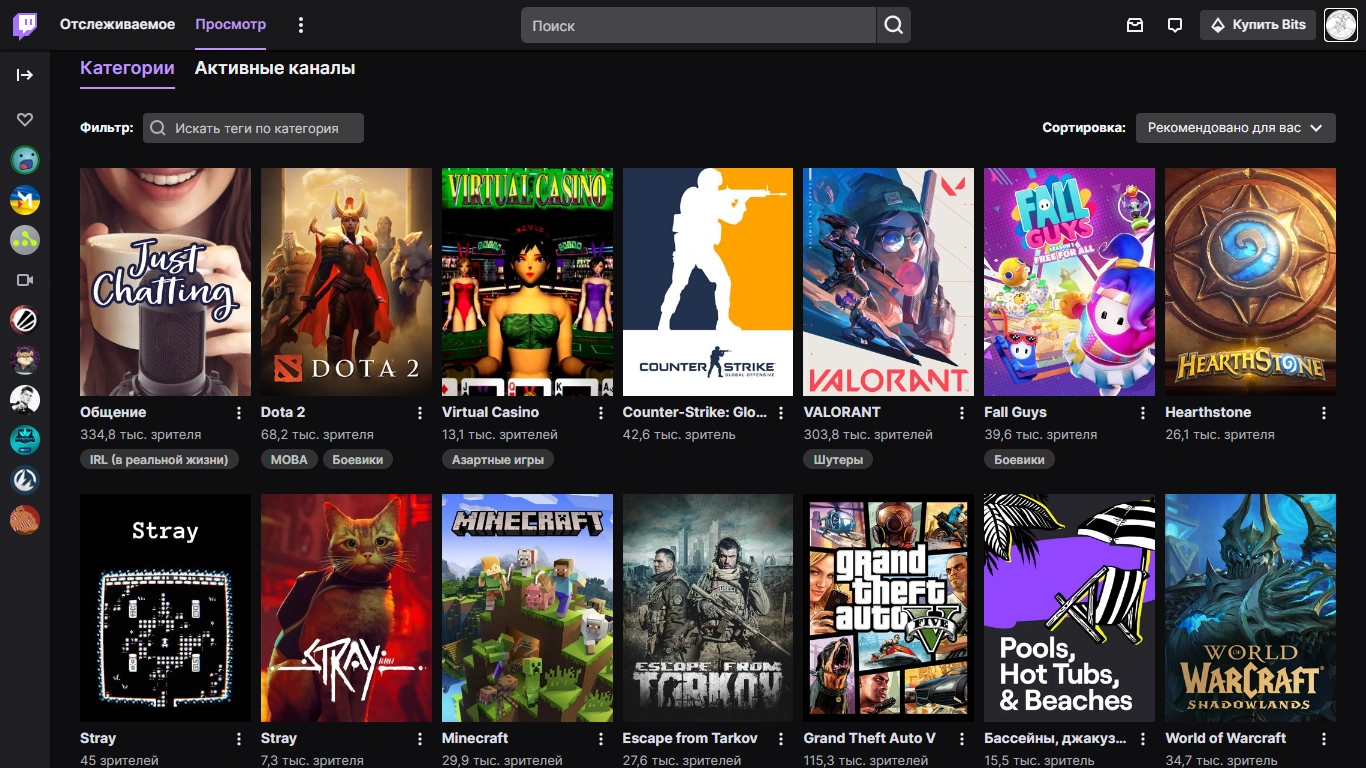Click the Общение category title
Image resolution: width=1366 pixels, height=768 pixels.
(x=113, y=412)
